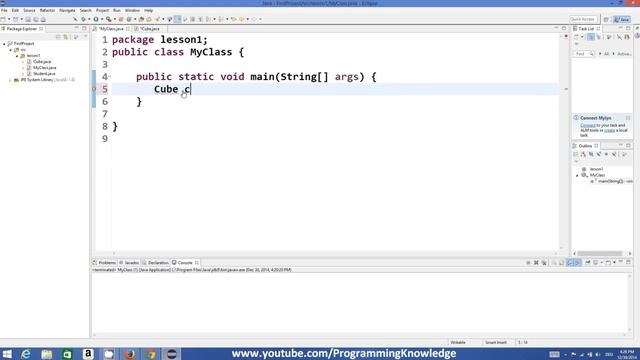This screenshot has width=640, height=360.
Task: Click the Find field in Task List
Action: [583, 54]
